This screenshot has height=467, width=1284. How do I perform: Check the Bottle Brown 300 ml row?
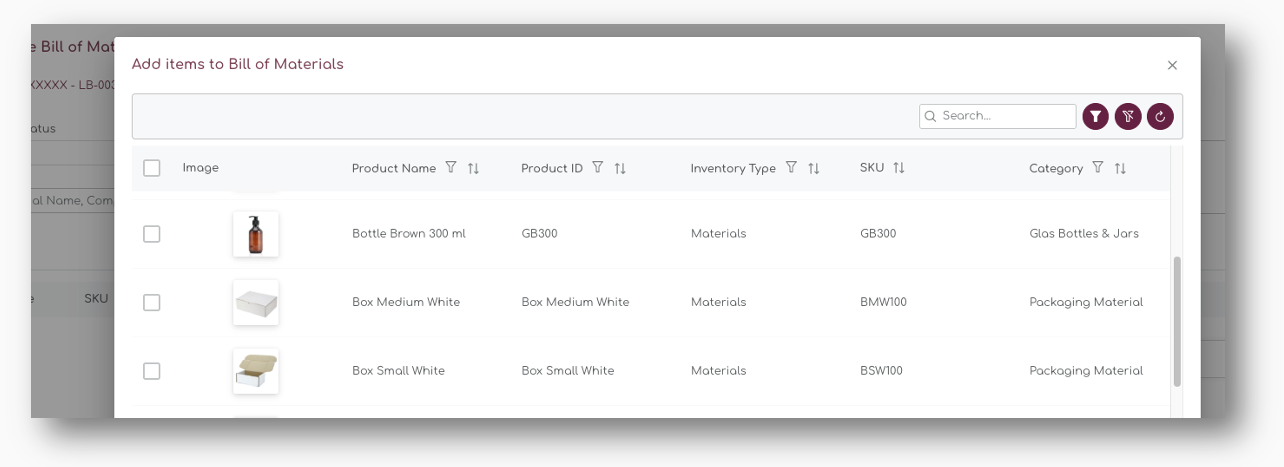pyautogui.click(x=152, y=234)
